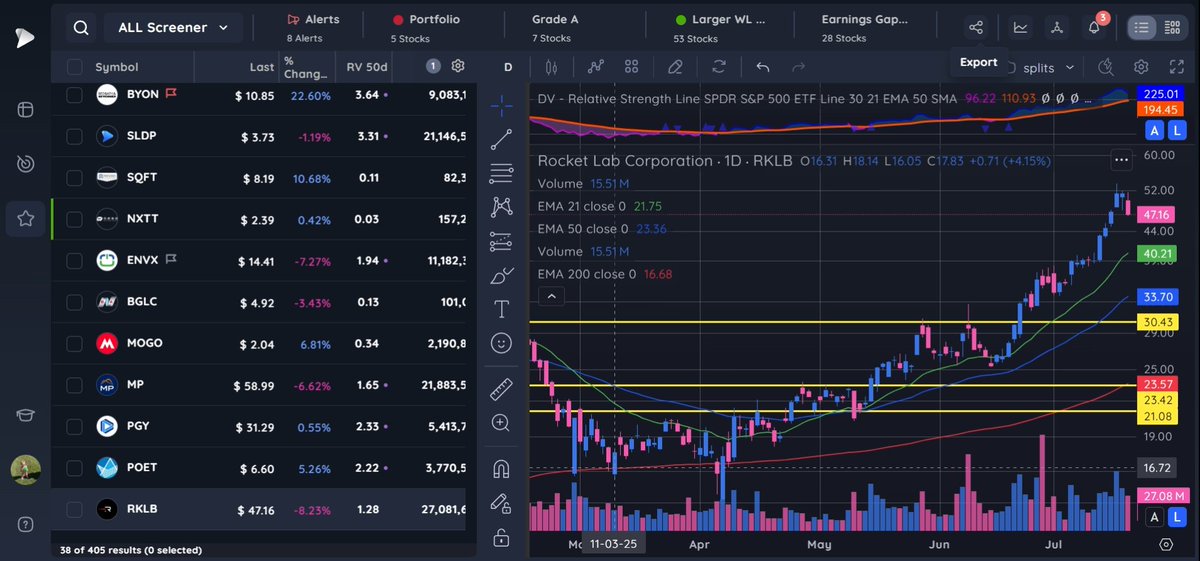Check the MP row checkbox
The width and height of the screenshot is (1200, 561).
[x=73, y=385]
